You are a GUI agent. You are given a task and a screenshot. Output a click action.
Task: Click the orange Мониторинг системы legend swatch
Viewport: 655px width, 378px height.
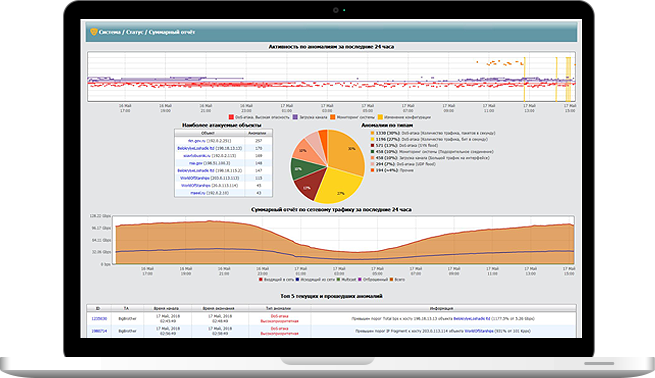tap(333, 117)
